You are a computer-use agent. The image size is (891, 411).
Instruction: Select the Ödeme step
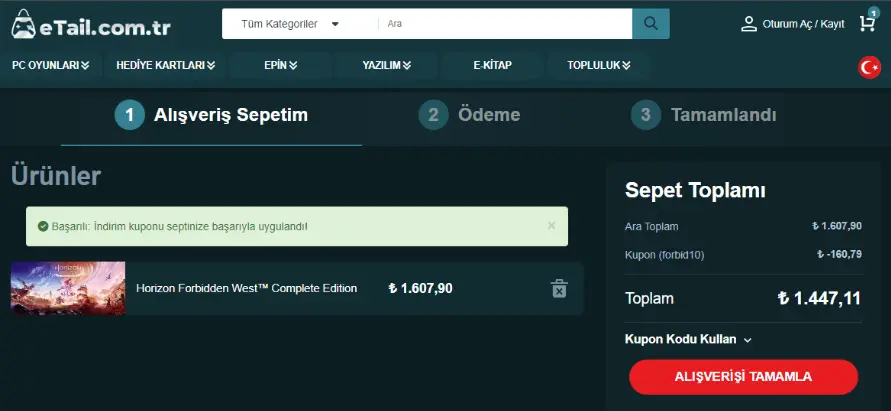pyautogui.click(x=469, y=115)
